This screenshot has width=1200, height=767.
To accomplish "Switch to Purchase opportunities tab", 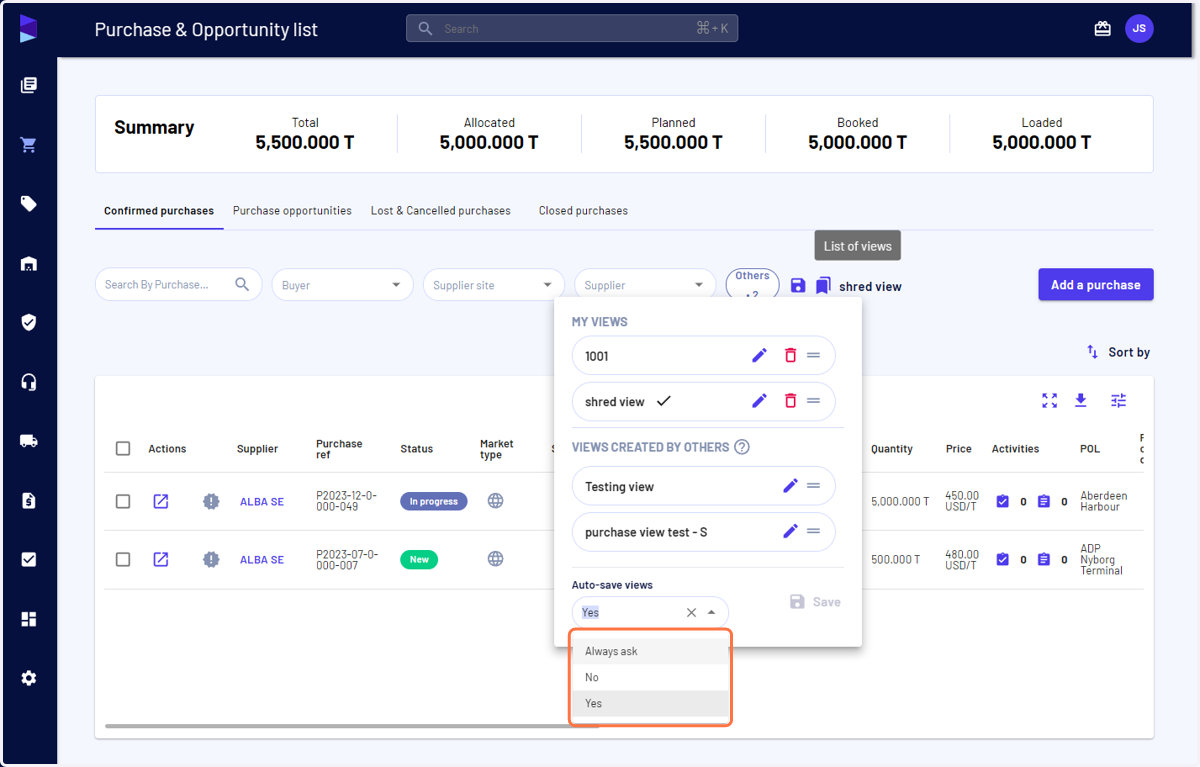I will (292, 211).
